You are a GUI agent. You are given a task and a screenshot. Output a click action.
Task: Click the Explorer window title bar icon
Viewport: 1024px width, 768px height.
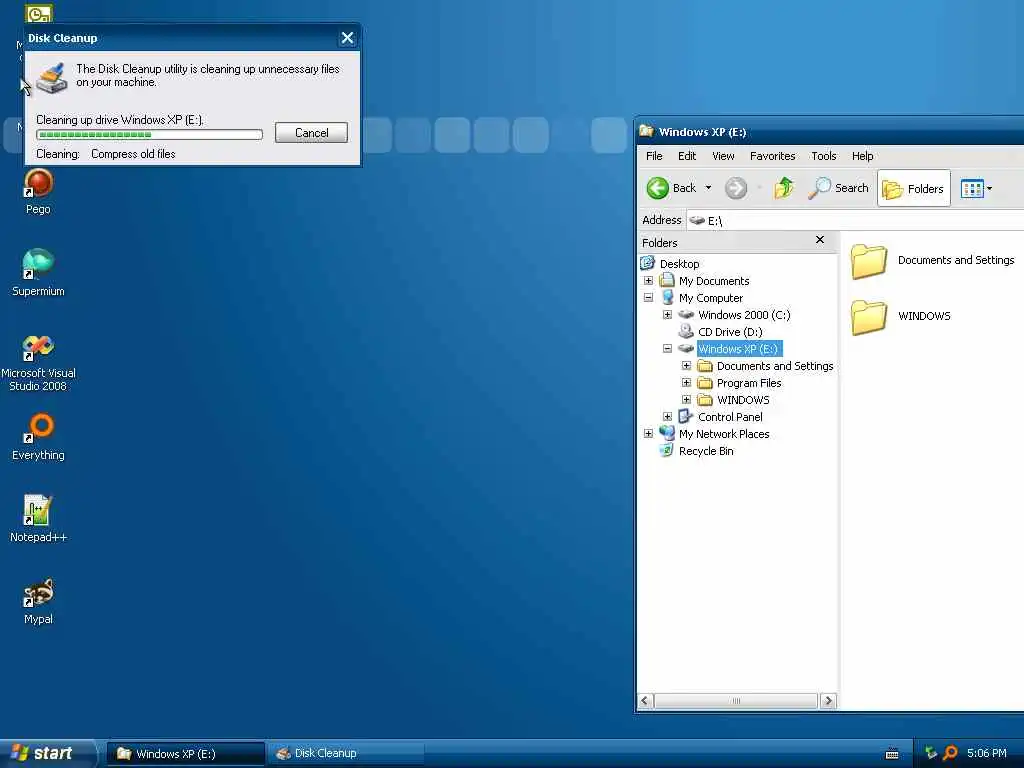[647, 131]
